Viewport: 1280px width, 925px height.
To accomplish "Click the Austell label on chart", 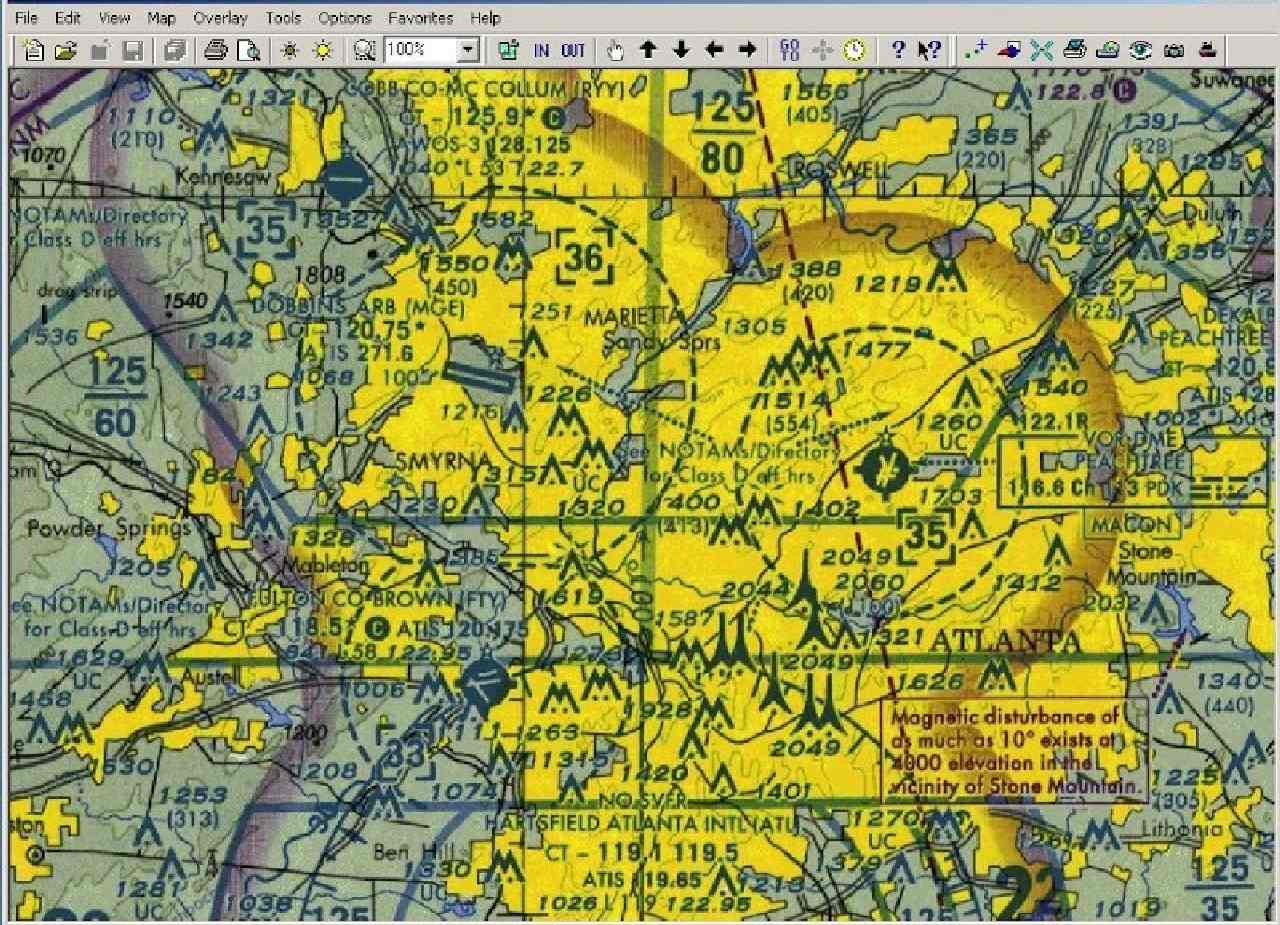I will [209, 677].
